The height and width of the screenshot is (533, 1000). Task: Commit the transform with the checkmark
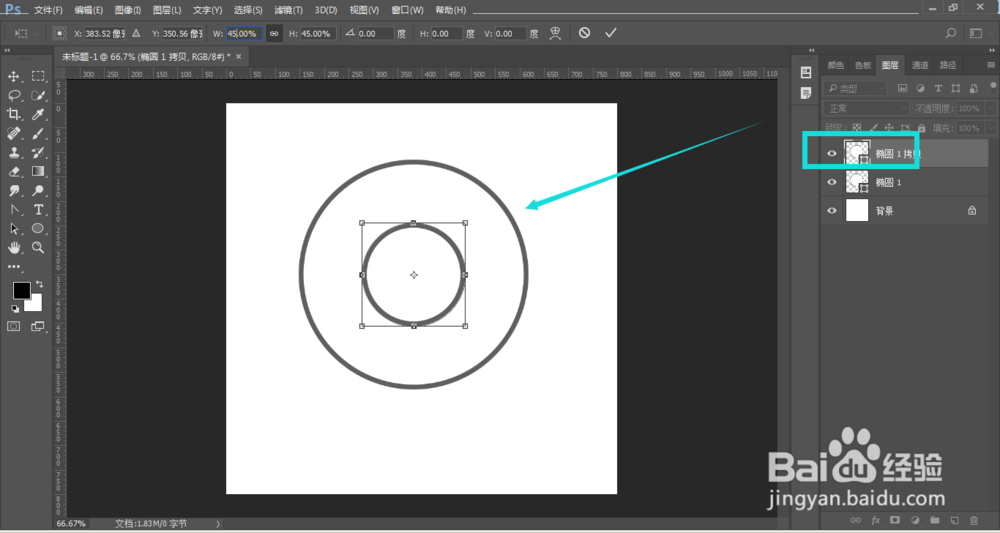[611, 33]
